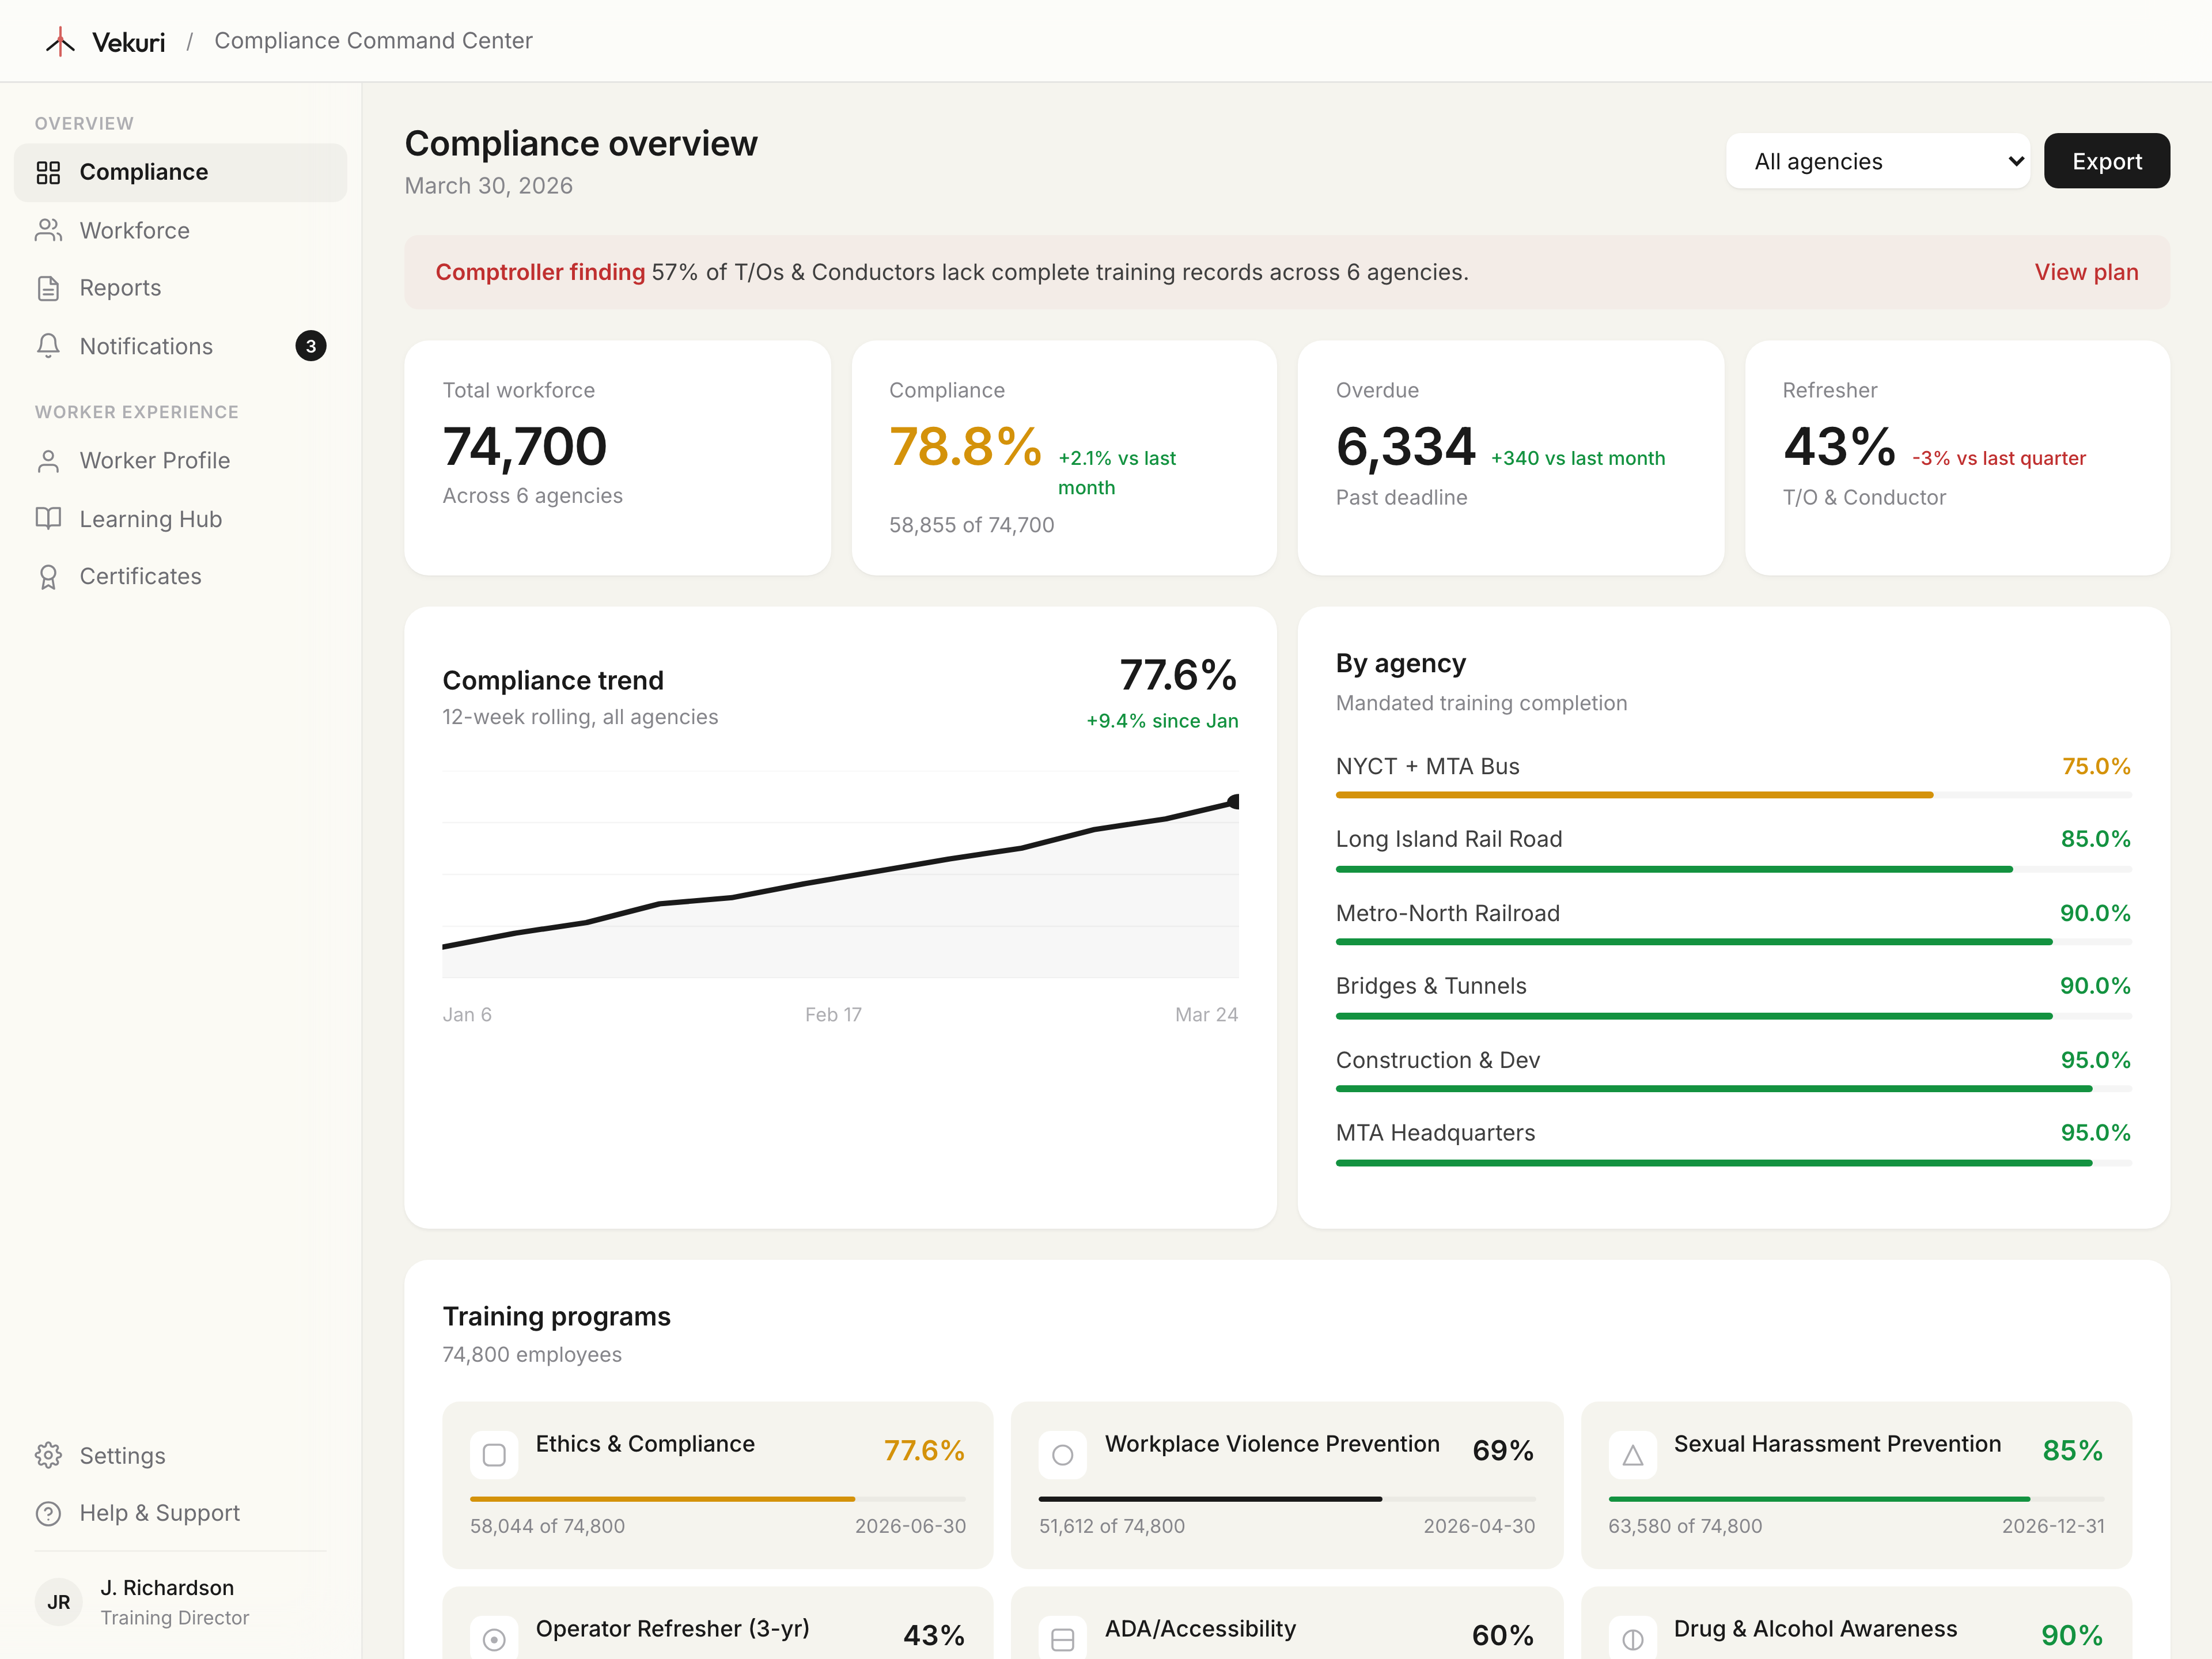2212x1659 pixels.
Task: Click the Reports document icon
Action: tap(48, 288)
